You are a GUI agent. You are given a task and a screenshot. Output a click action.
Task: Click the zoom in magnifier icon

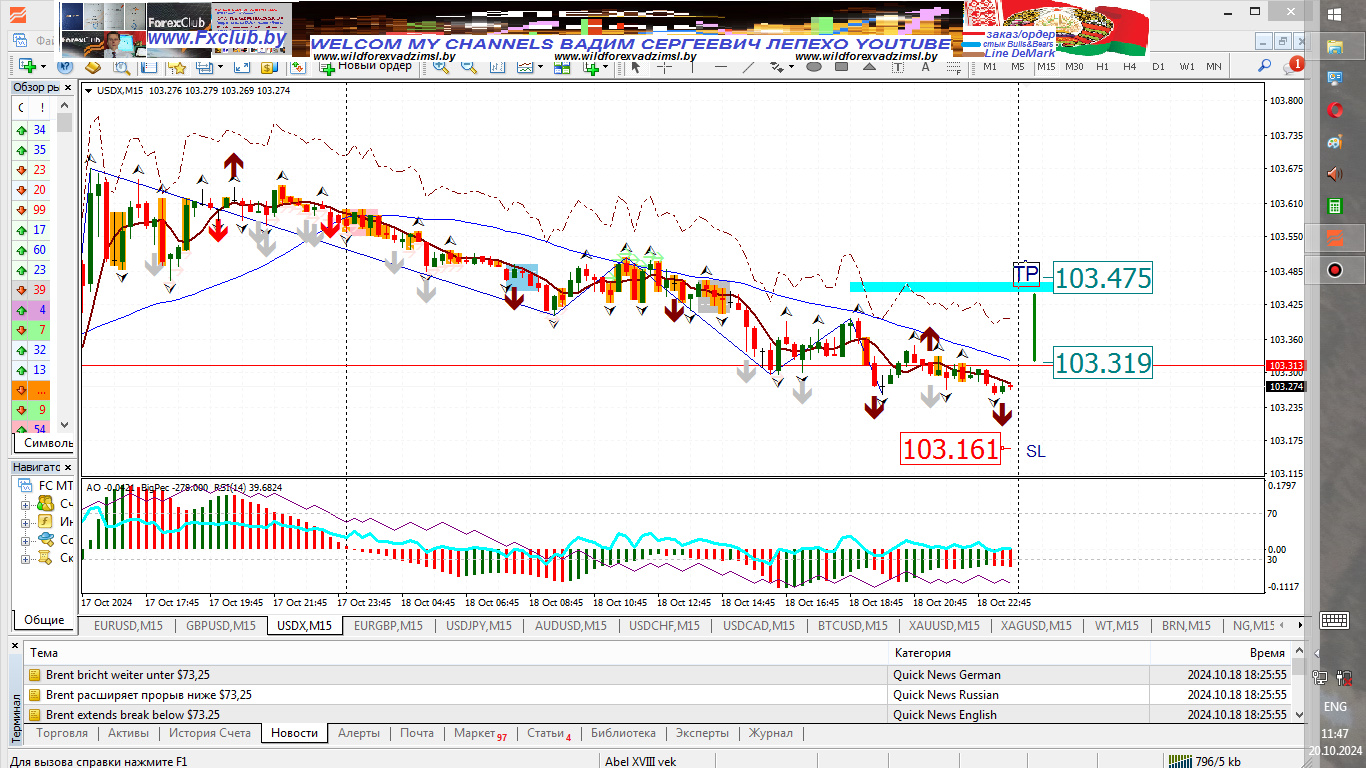tap(441, 67)
